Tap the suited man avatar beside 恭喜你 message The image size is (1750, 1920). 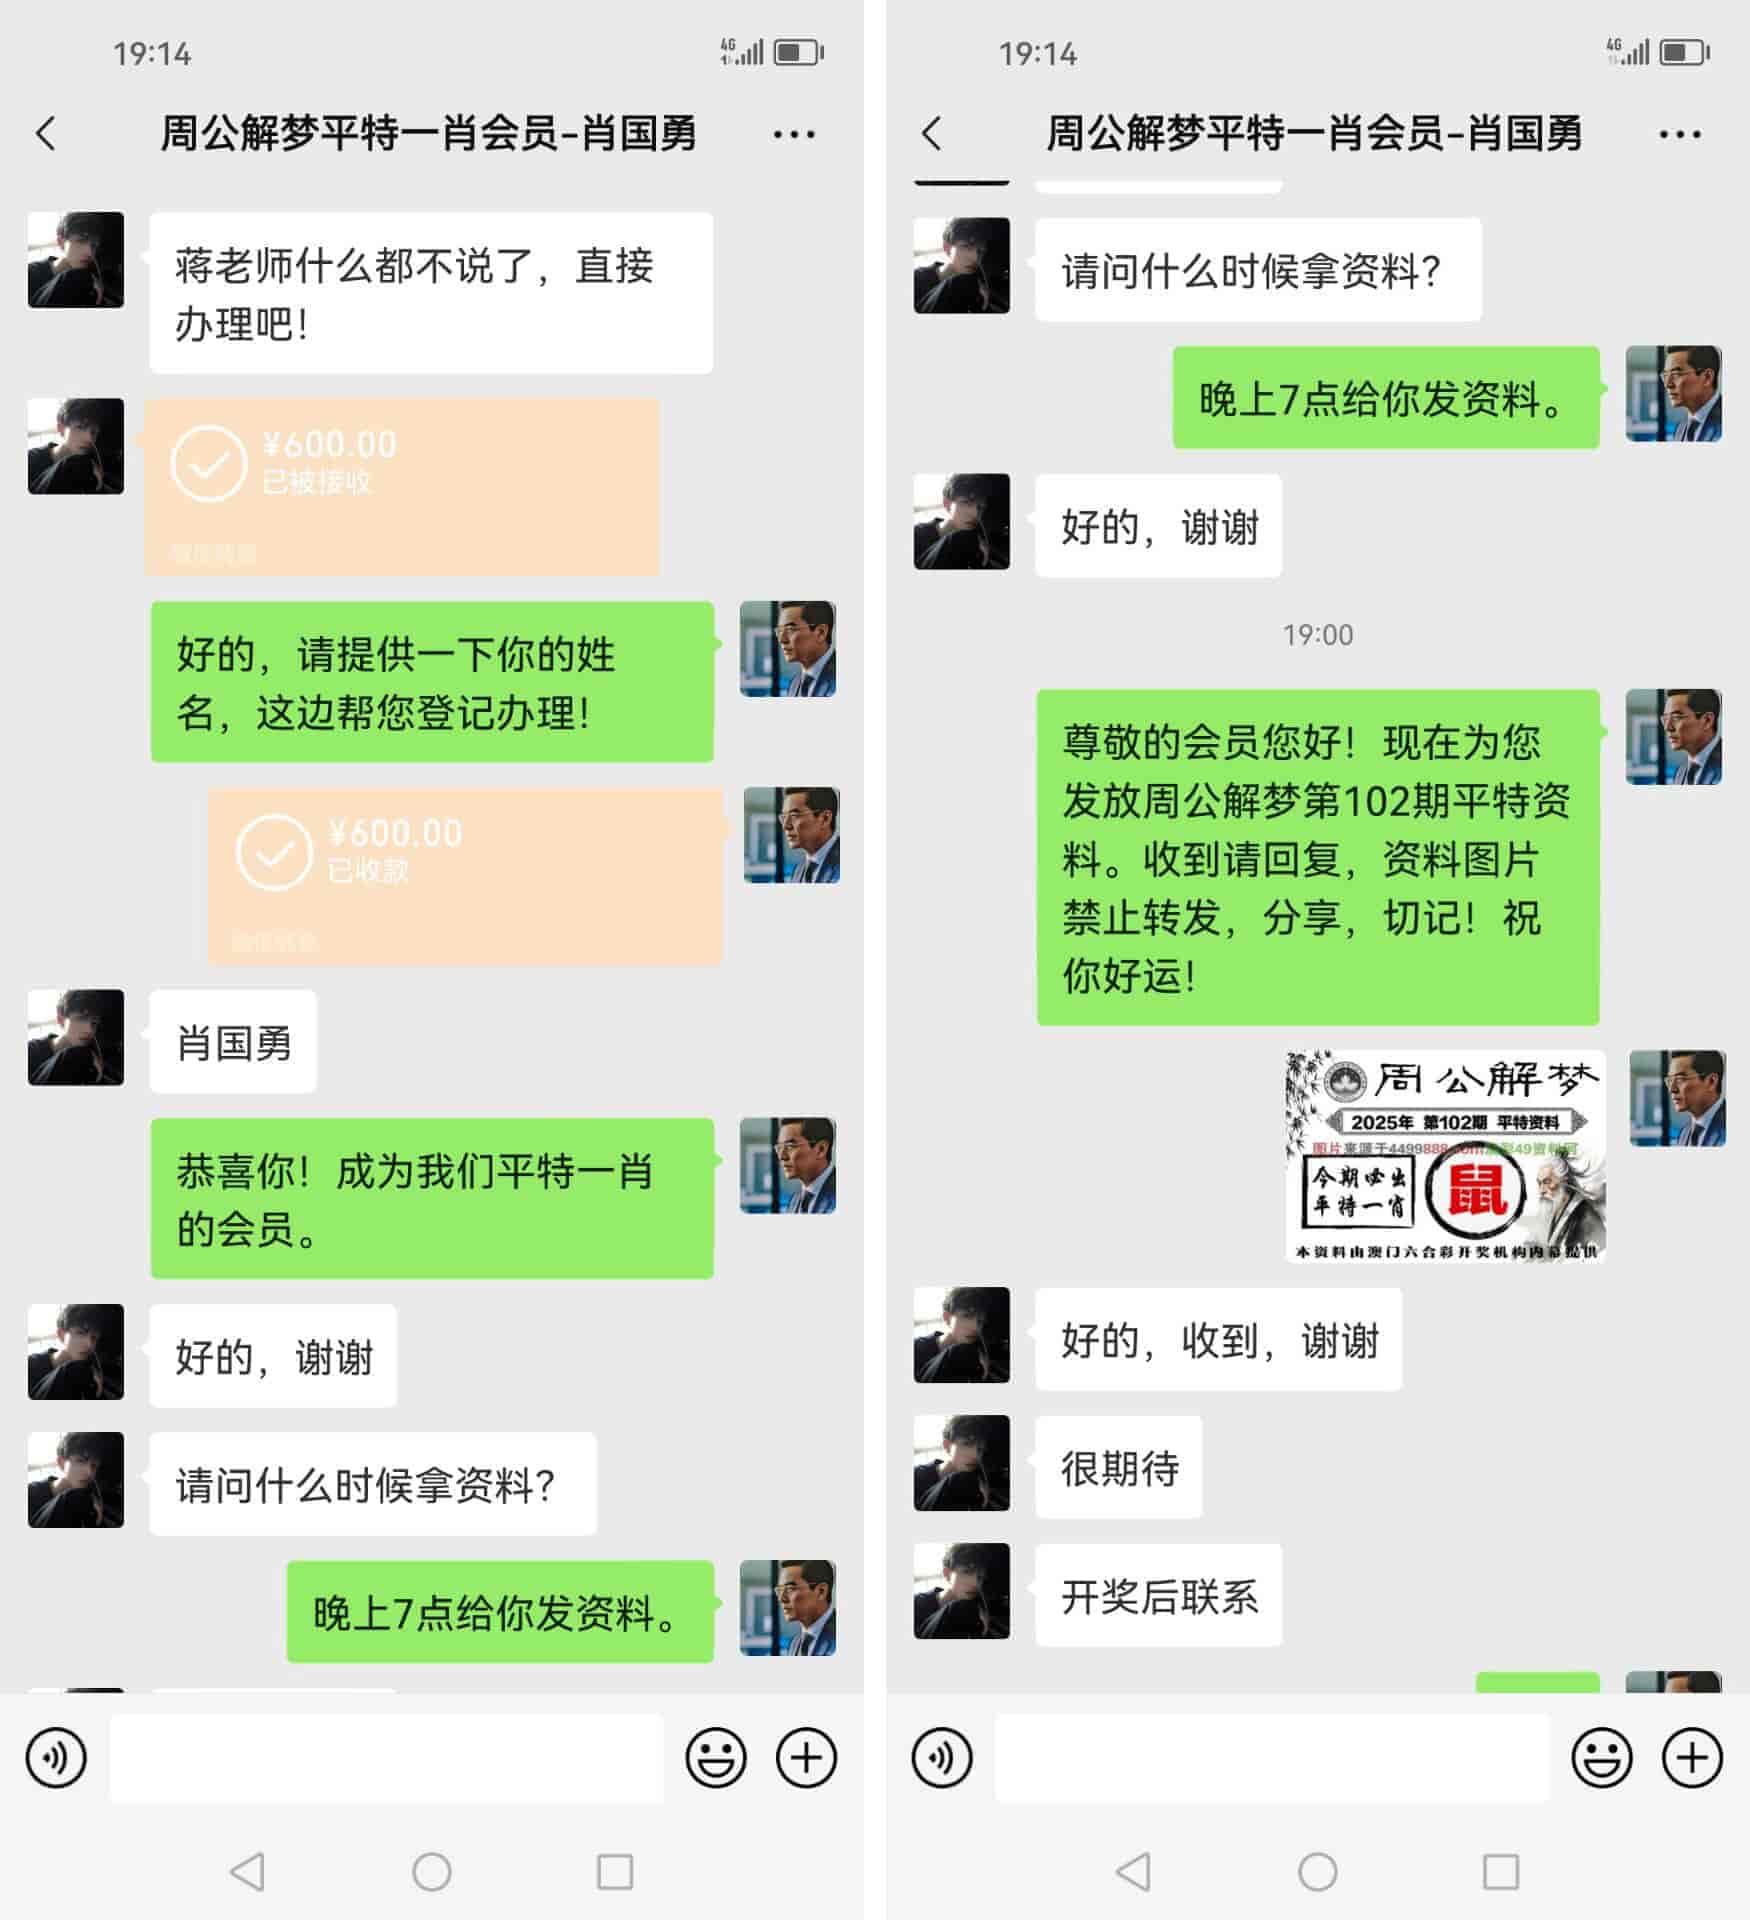[788, 1165]
